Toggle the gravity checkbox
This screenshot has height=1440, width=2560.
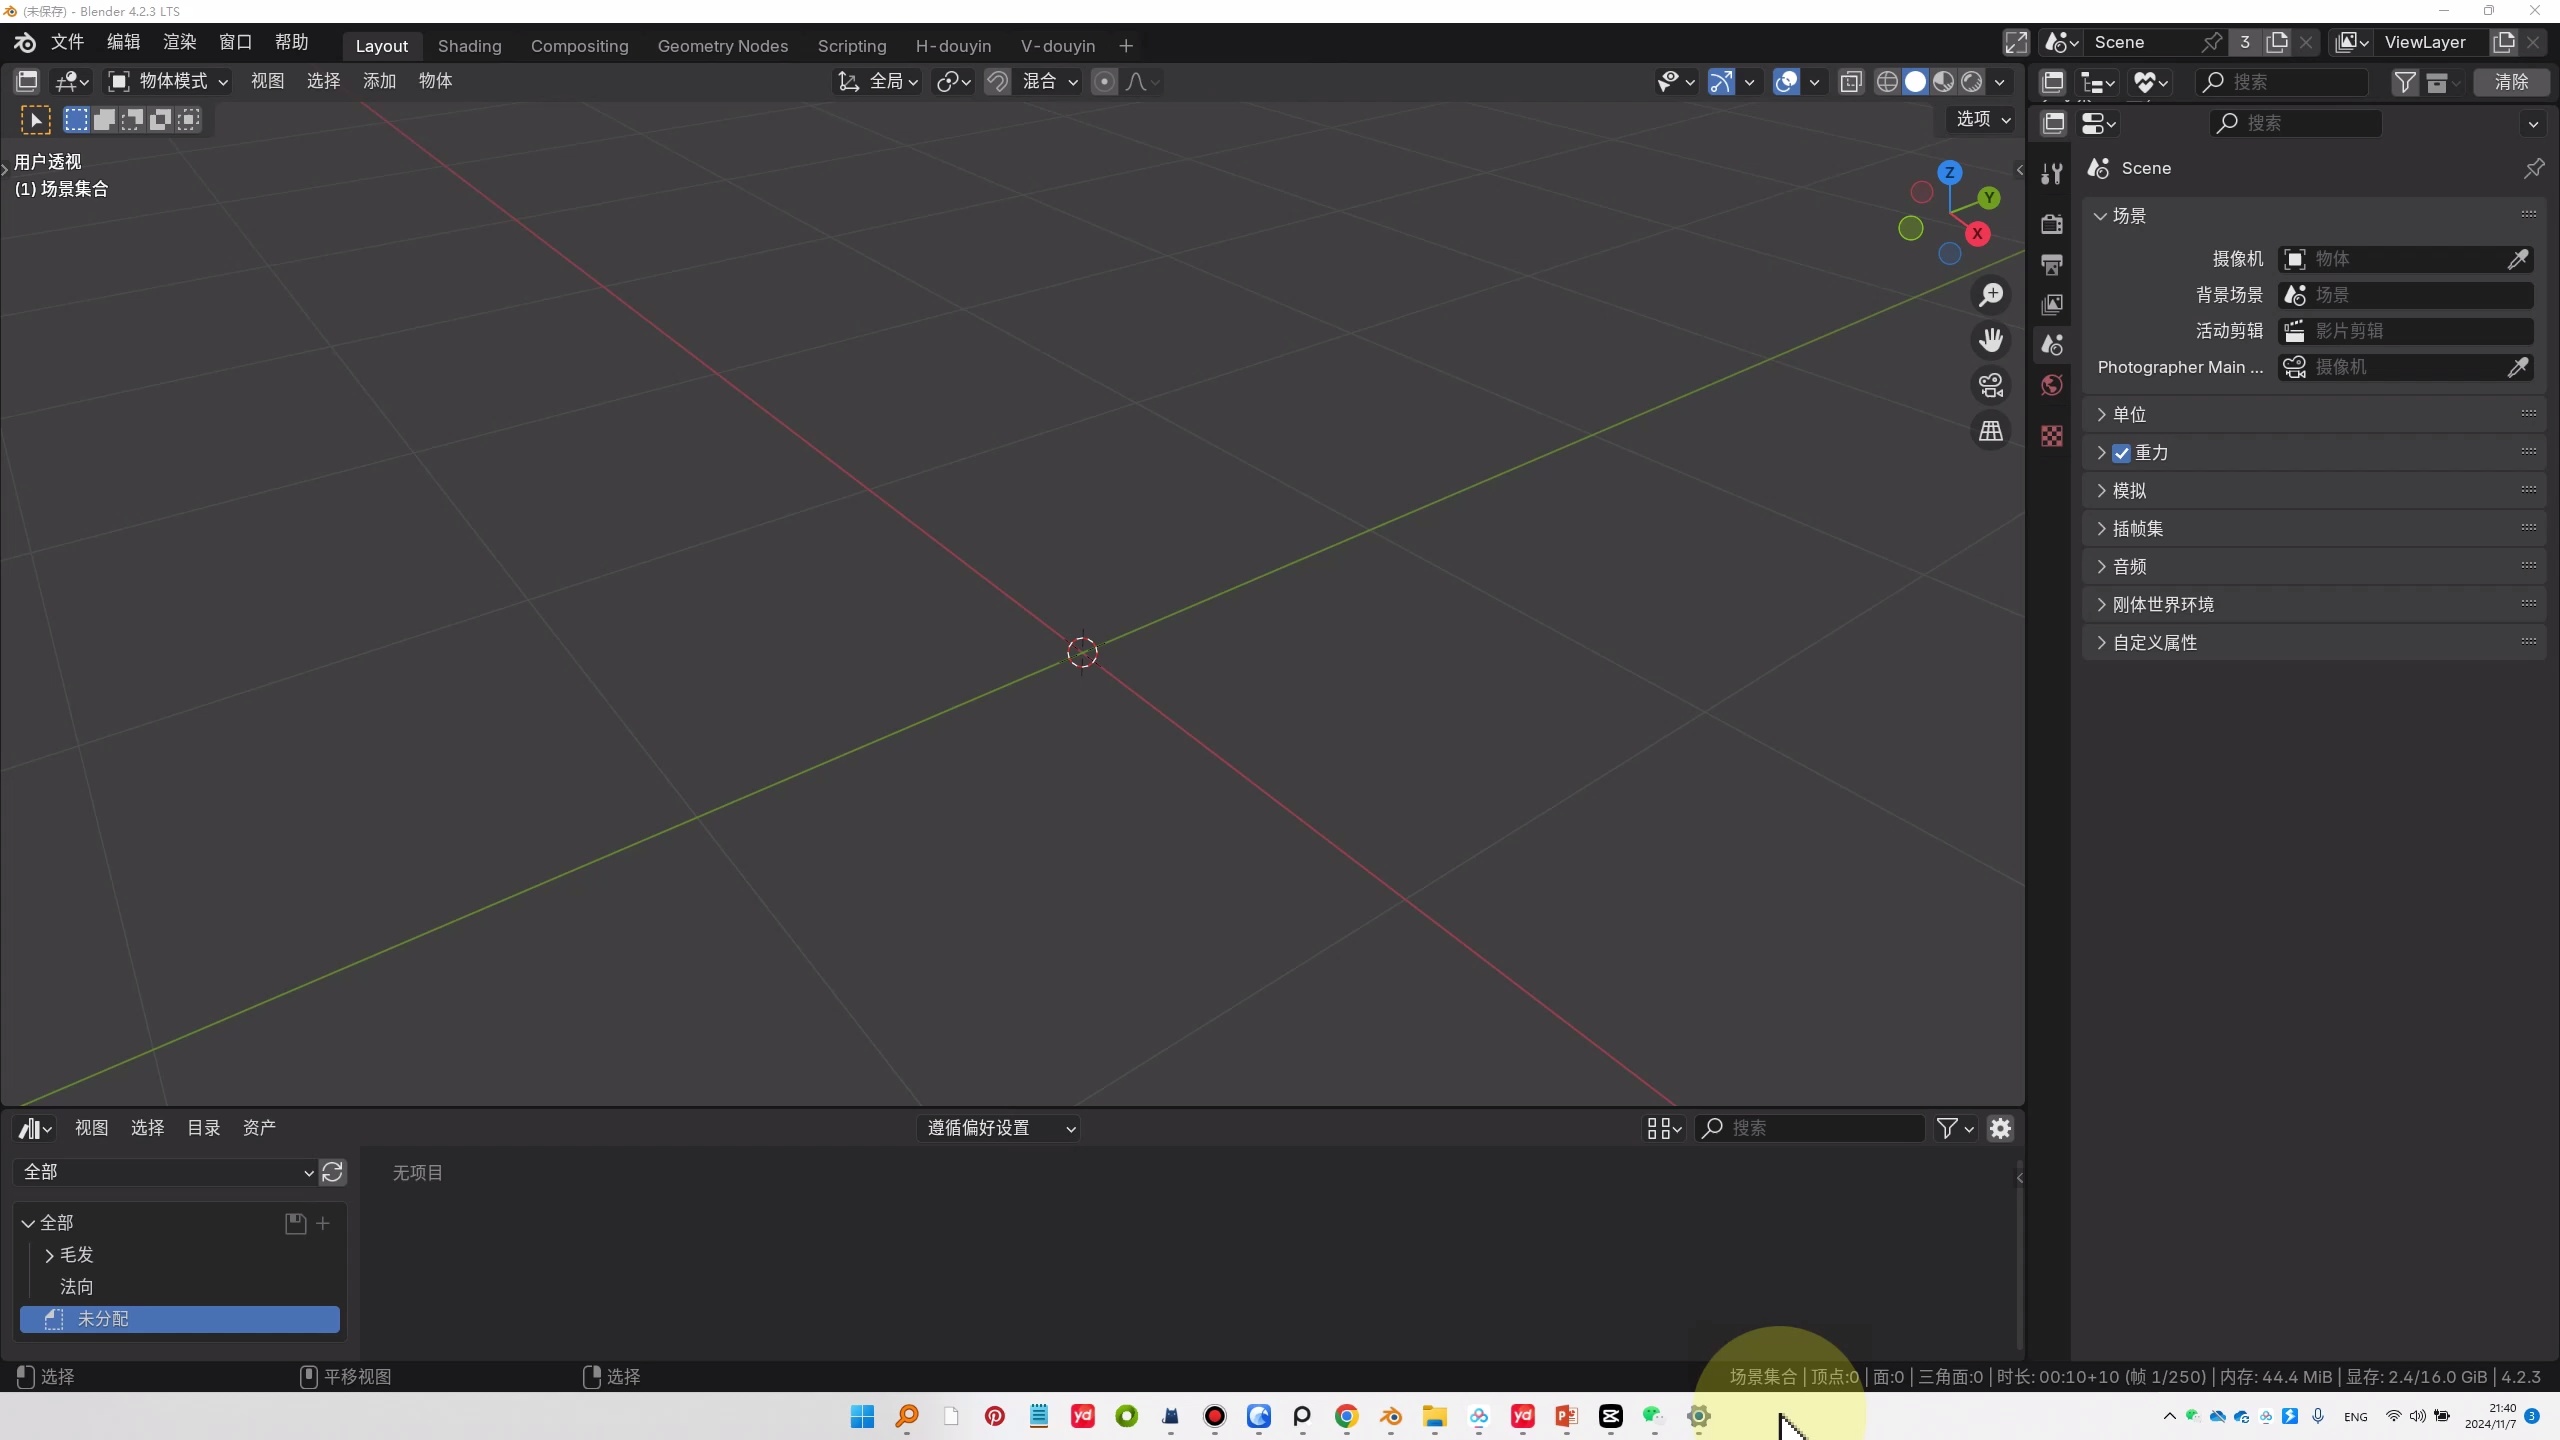tap(2121, 453)
